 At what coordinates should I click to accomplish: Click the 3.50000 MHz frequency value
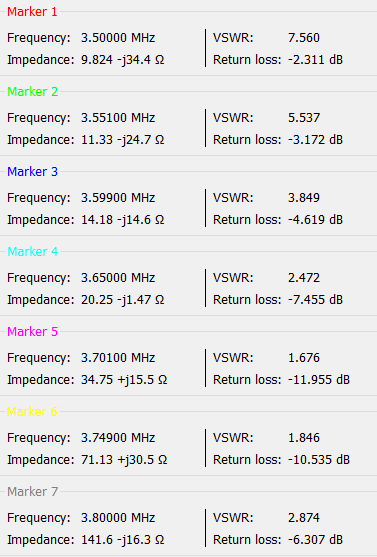[x=118, y=38]
